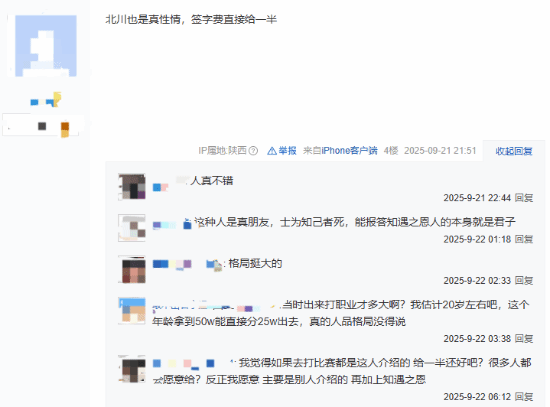Open avatar of the '我觉得如果去打比赛' commenter
The width and height of the screenshot is (550, 407).
[132, 369]
